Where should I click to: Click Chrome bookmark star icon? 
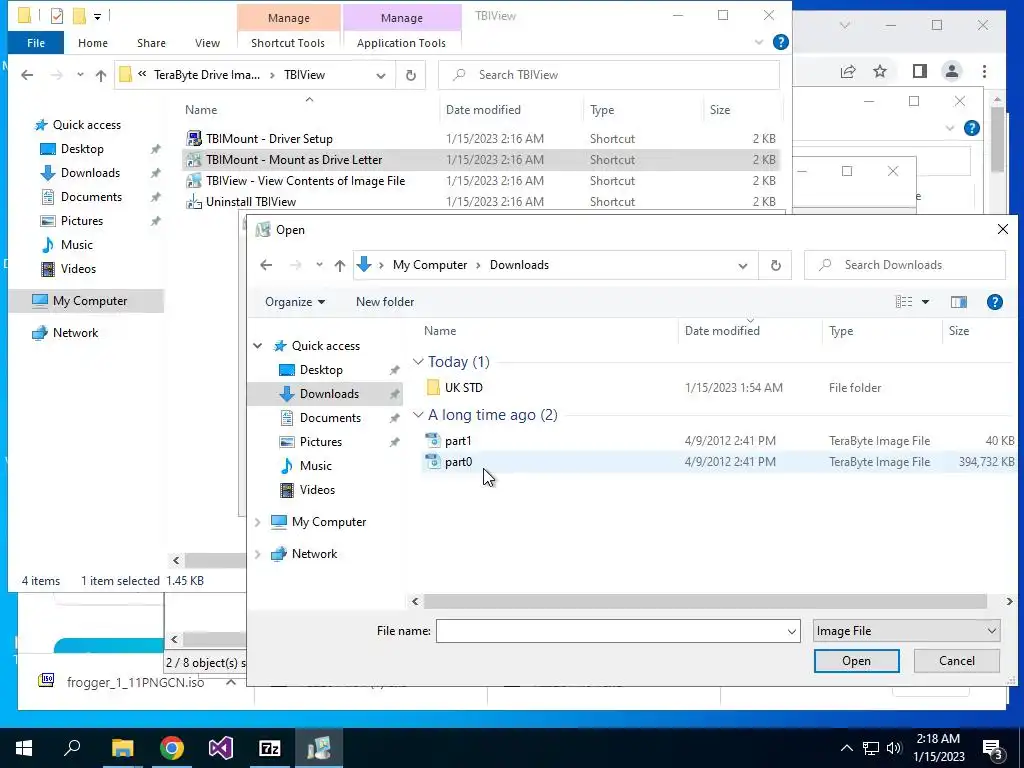pyautogui.click(x=880, y=71)
